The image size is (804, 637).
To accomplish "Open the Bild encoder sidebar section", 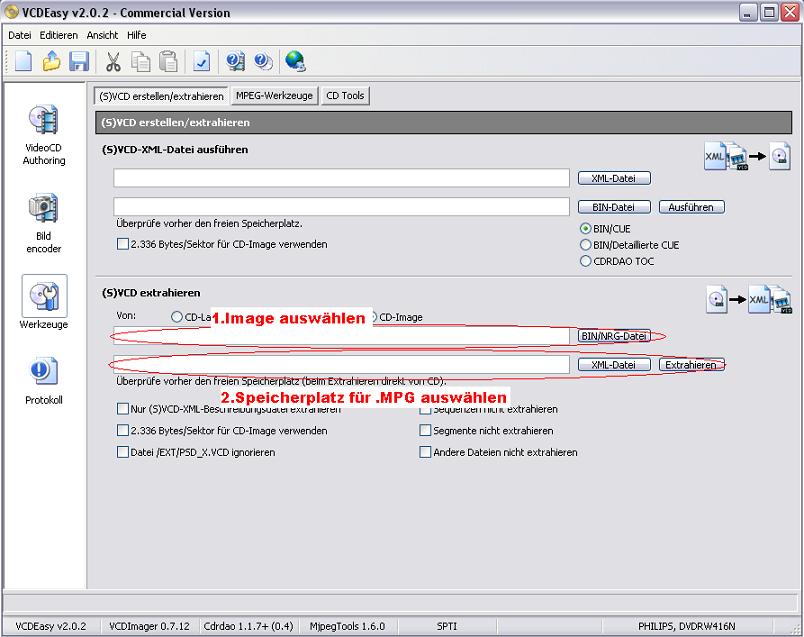I will (44, 223).
